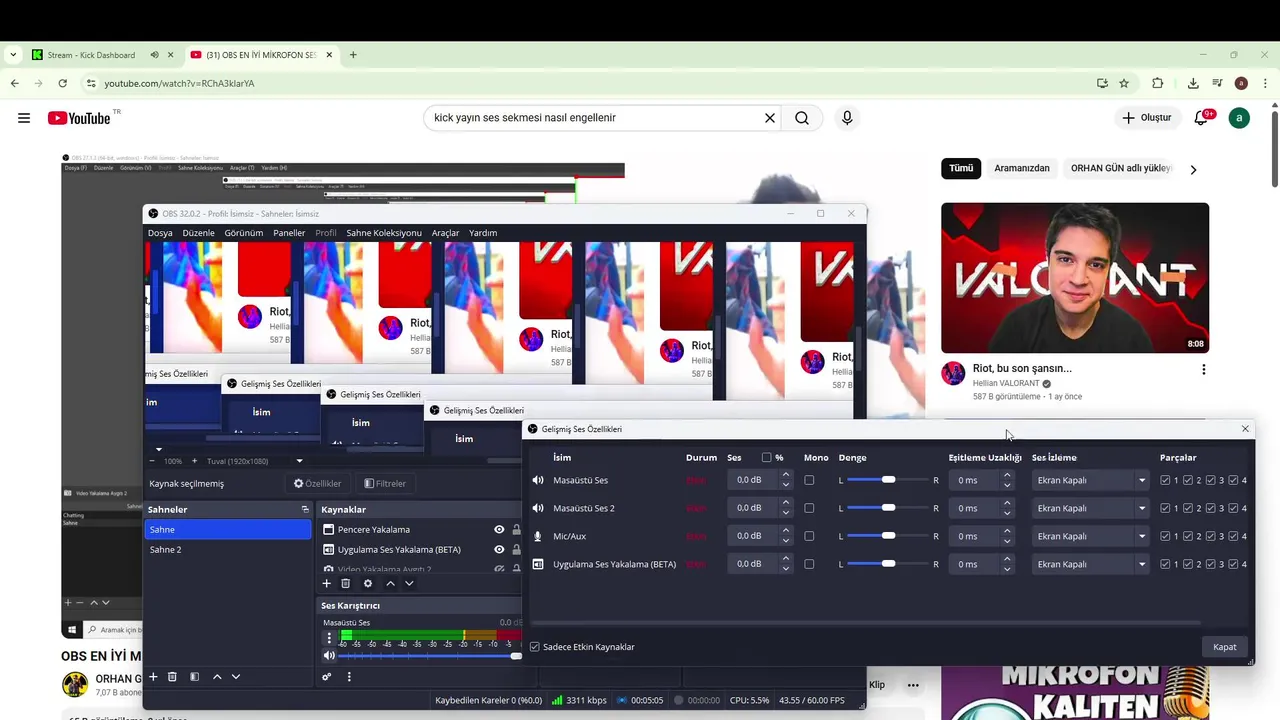Image resolution: width=1280 pixels, height=720 pixels.
Task: Open Araçlar menu in OBS
Action: pyautogui.click(x=445, y=233)
